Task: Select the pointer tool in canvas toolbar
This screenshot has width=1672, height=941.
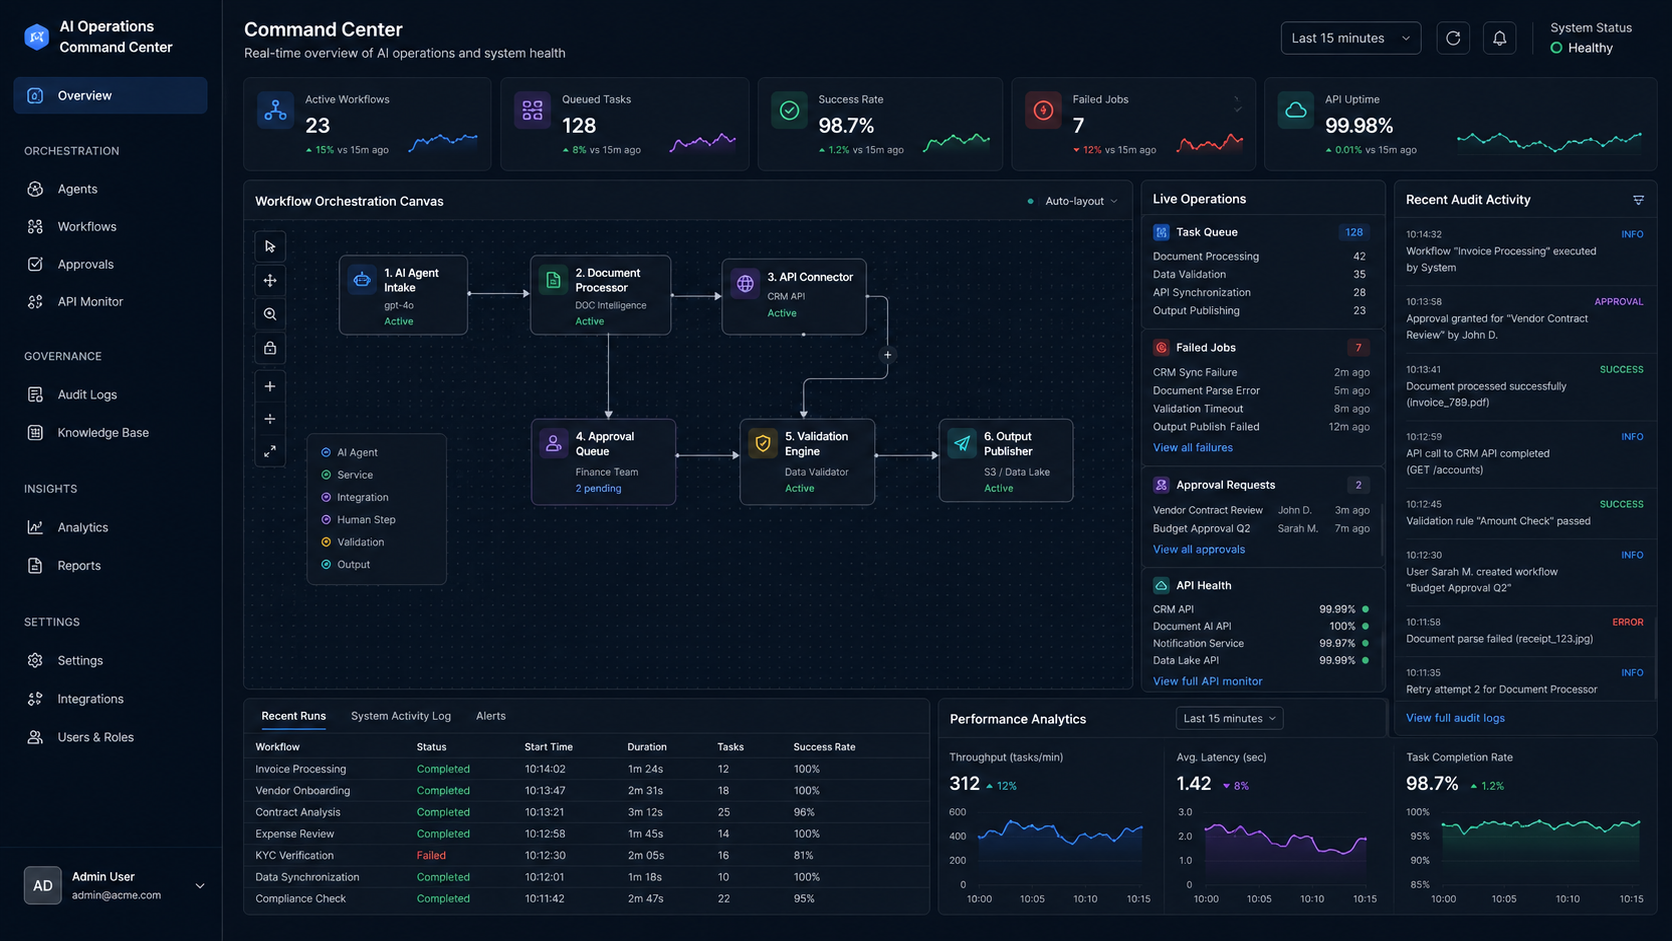Action: click(270, 246)
